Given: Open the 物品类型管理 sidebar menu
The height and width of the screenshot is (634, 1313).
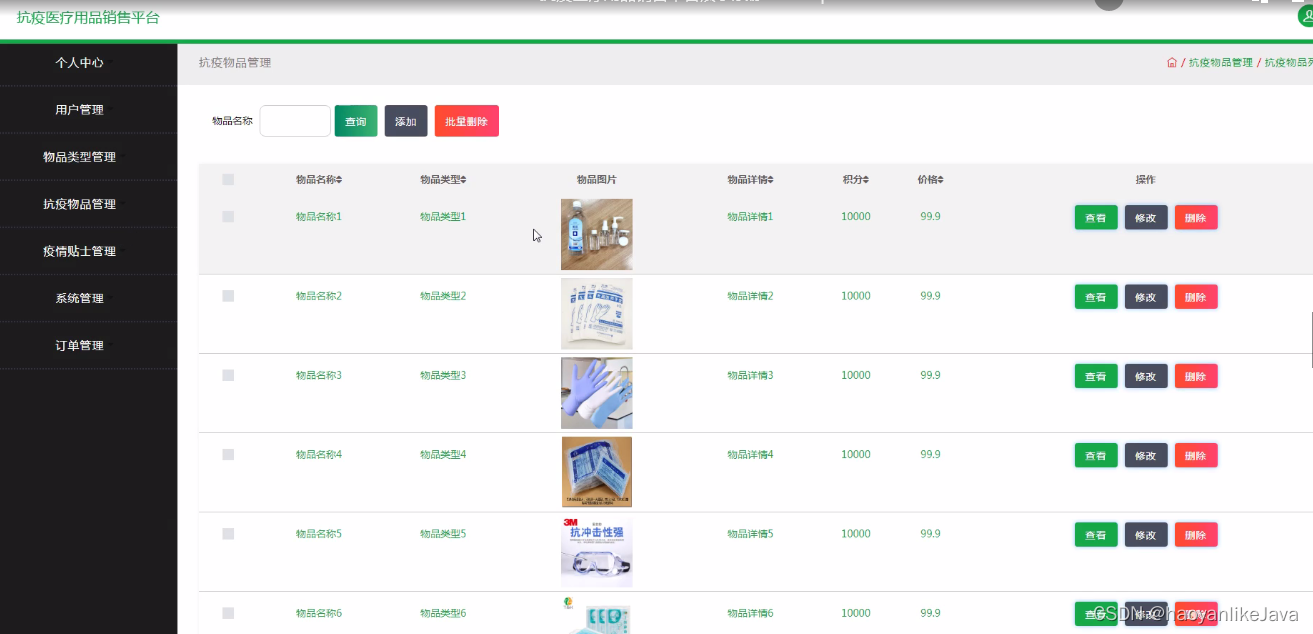Looking at the screenshot, I should coord(80,157).
